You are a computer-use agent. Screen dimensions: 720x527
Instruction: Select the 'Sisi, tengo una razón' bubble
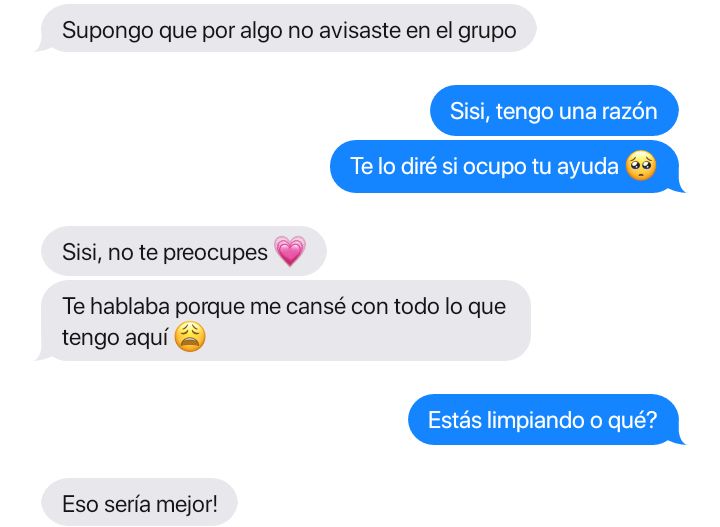point(554,111)
